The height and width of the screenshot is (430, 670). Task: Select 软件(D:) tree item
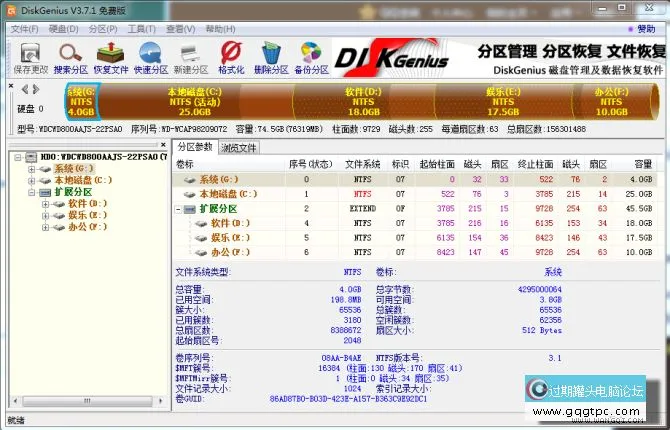tap(88, 204)
